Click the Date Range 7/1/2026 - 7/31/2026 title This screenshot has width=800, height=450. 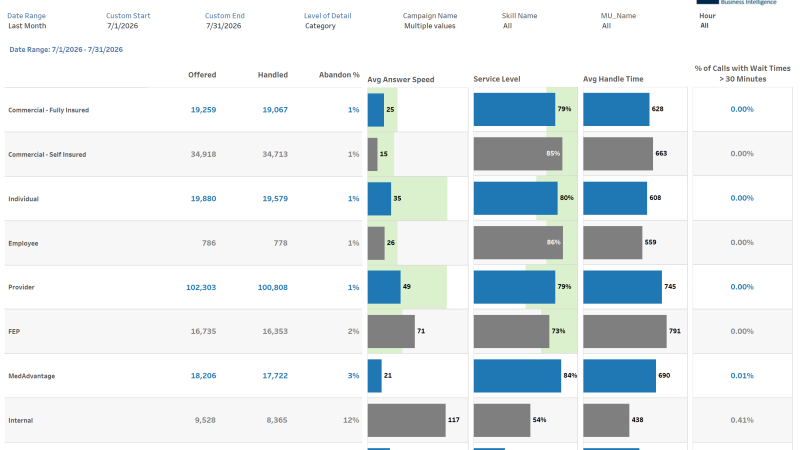[x=66, y=49]
